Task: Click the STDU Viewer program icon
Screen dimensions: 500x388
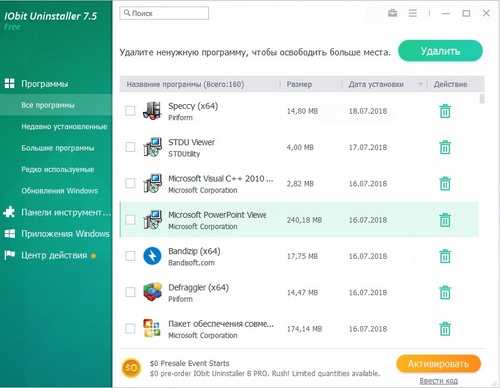Action: [x=152, y=147]
